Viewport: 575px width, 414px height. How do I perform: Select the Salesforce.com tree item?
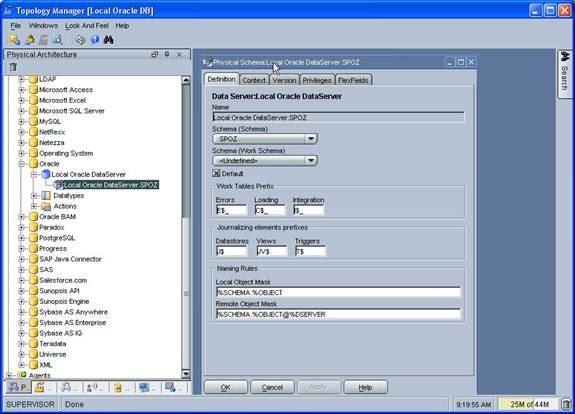(x=63, y=280)
